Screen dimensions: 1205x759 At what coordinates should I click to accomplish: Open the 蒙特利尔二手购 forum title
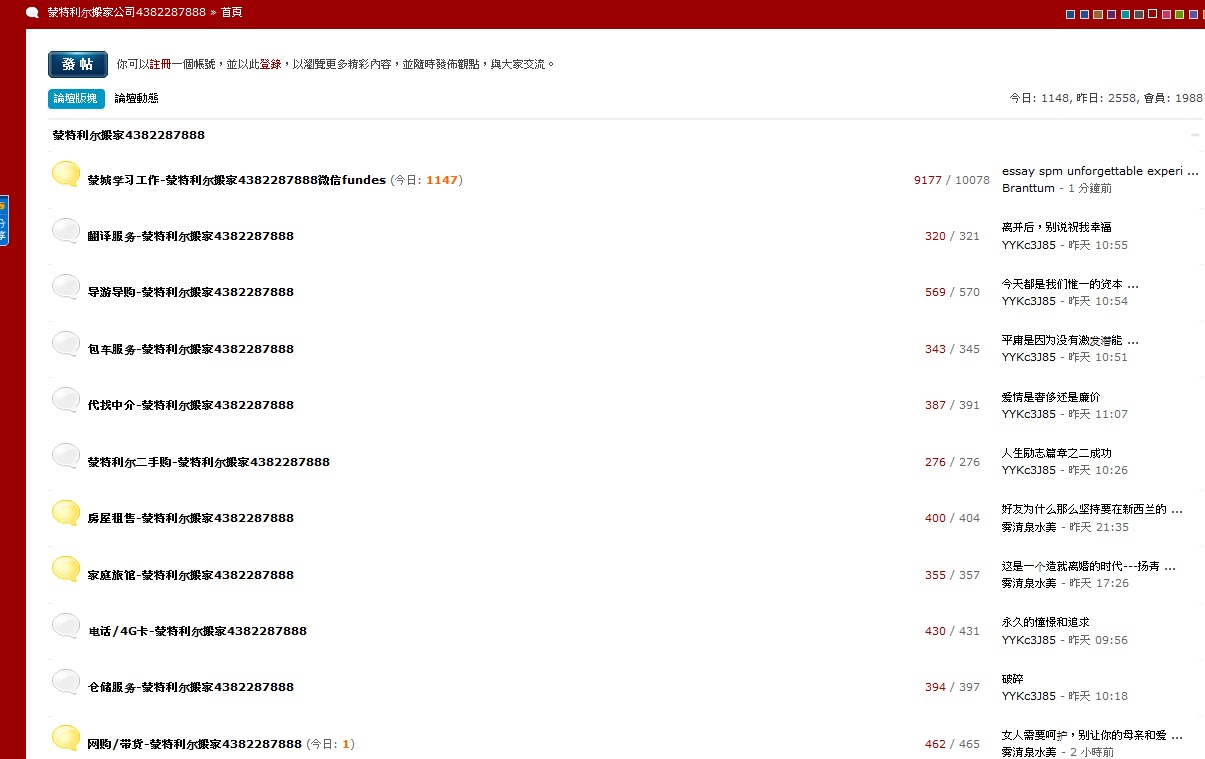point(208,462)
